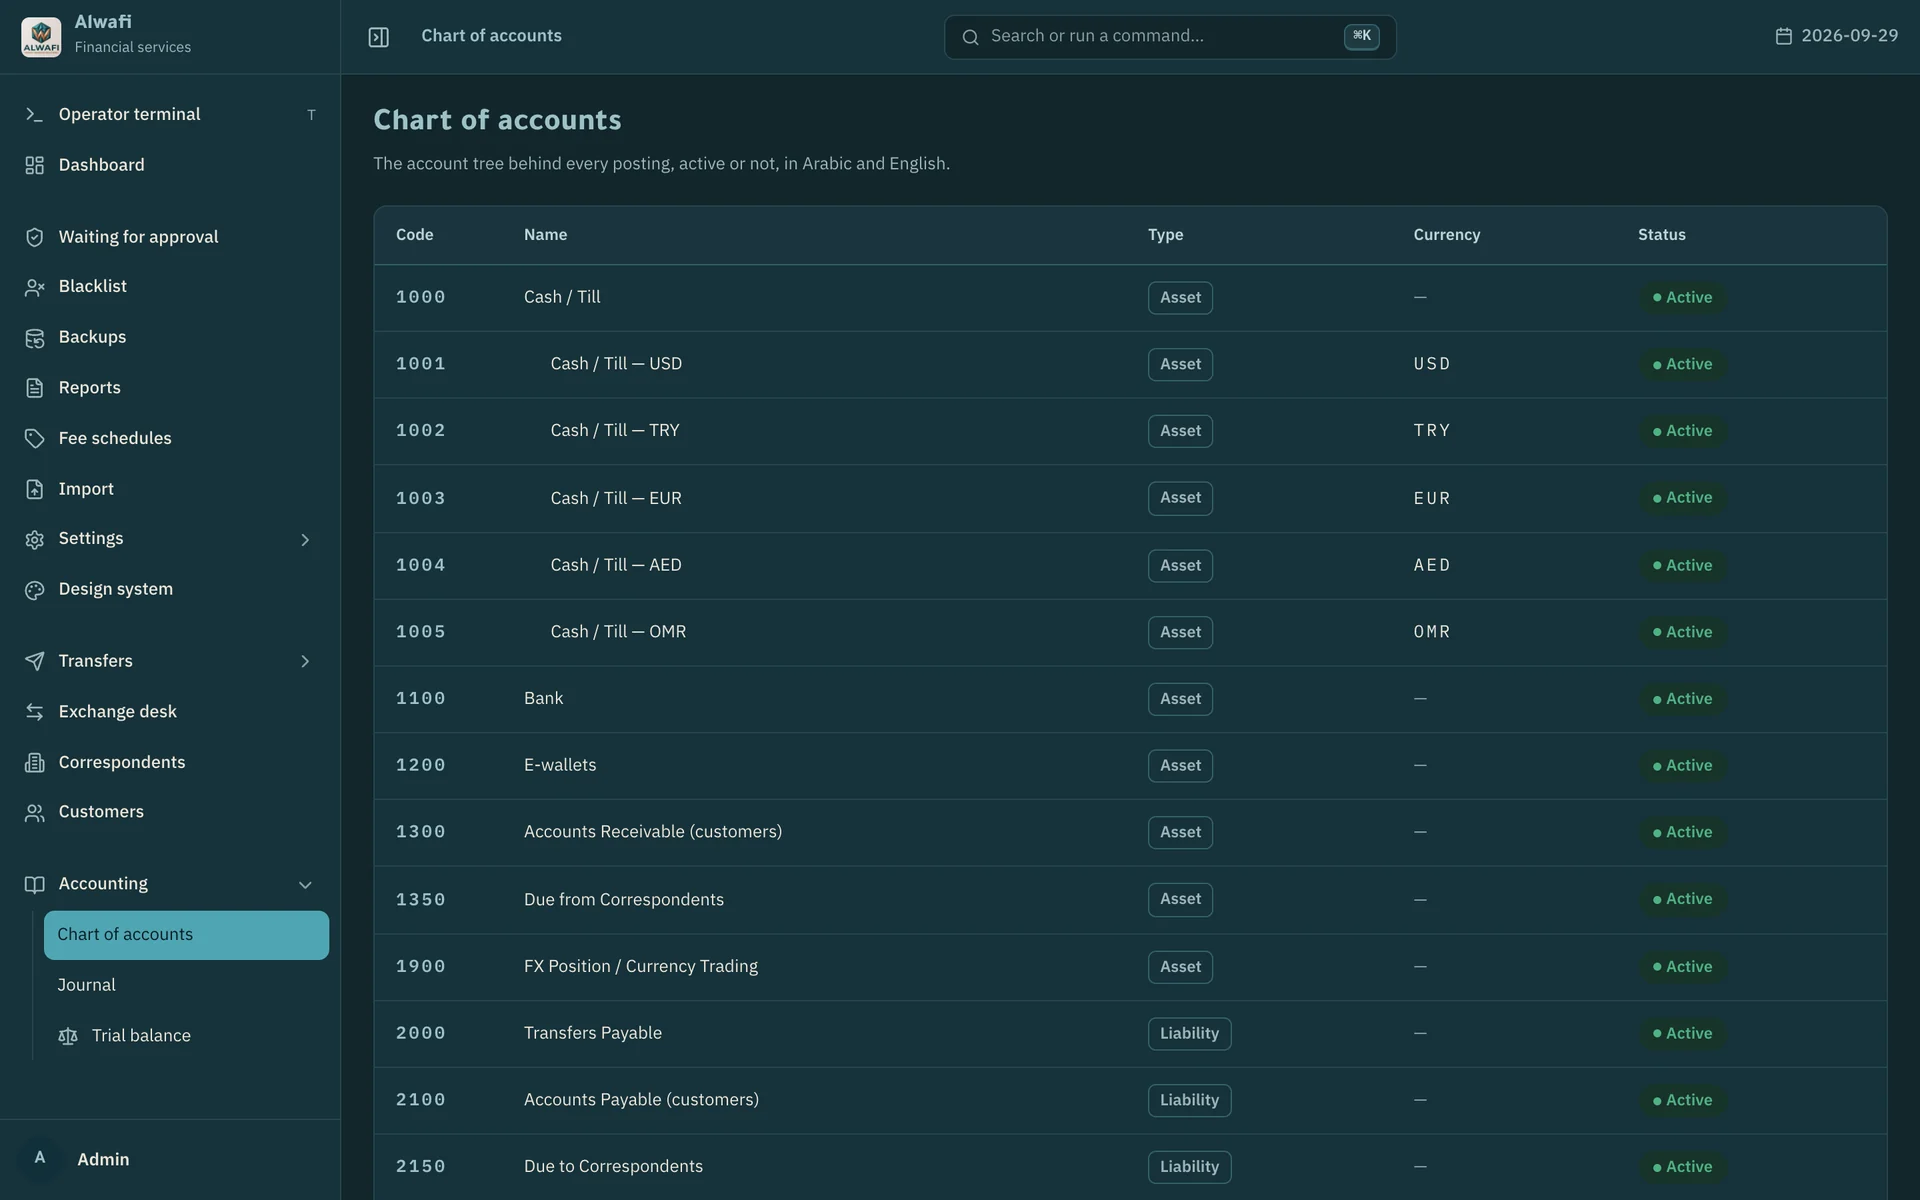Click the Dashboard grid icon
The height and width of the screenshot is (1200, 1920).
tap(35, 165)
